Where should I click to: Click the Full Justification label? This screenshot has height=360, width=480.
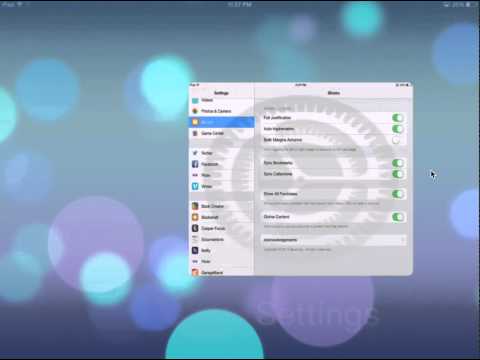(277, 118)
